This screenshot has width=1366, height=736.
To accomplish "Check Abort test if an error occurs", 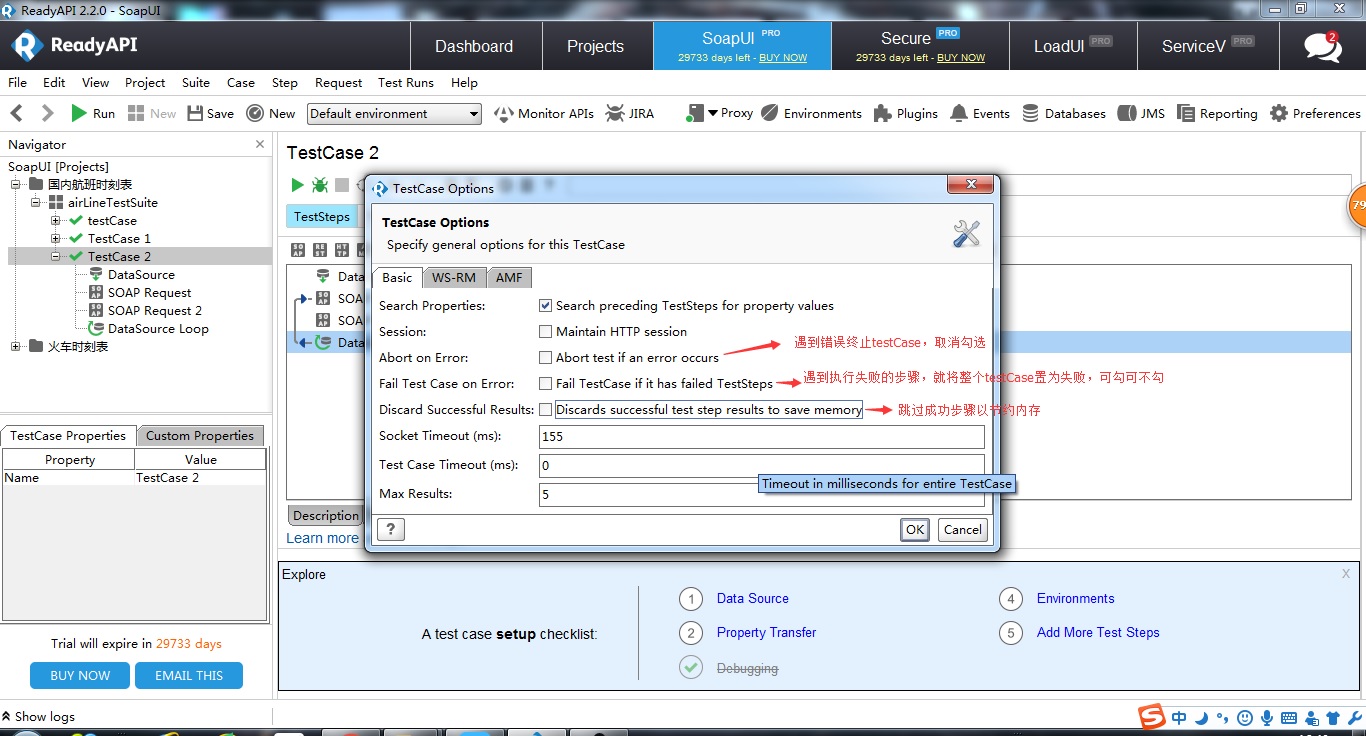I will tap(545, 358).
